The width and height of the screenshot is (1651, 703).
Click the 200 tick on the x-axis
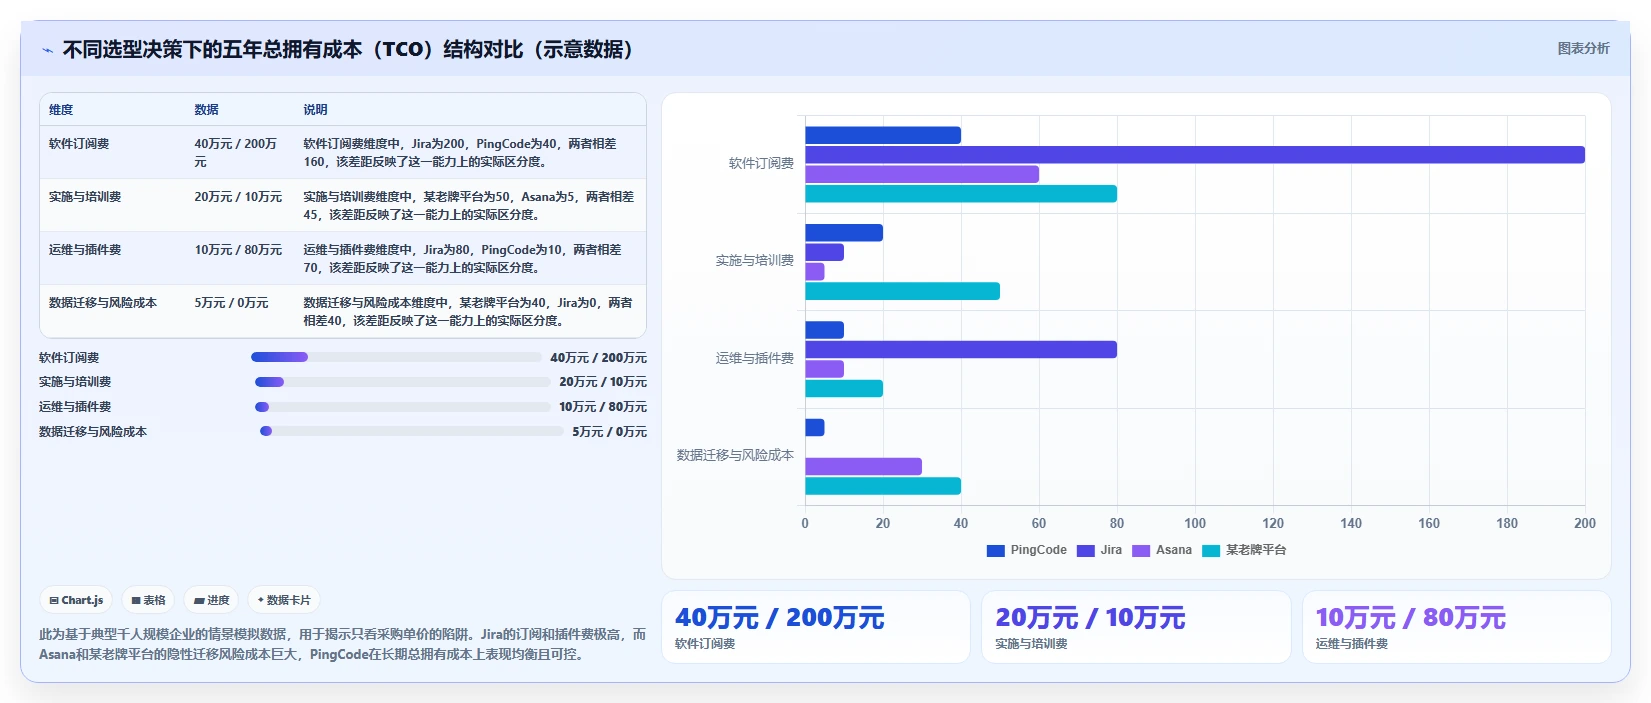coord(1585,523)
